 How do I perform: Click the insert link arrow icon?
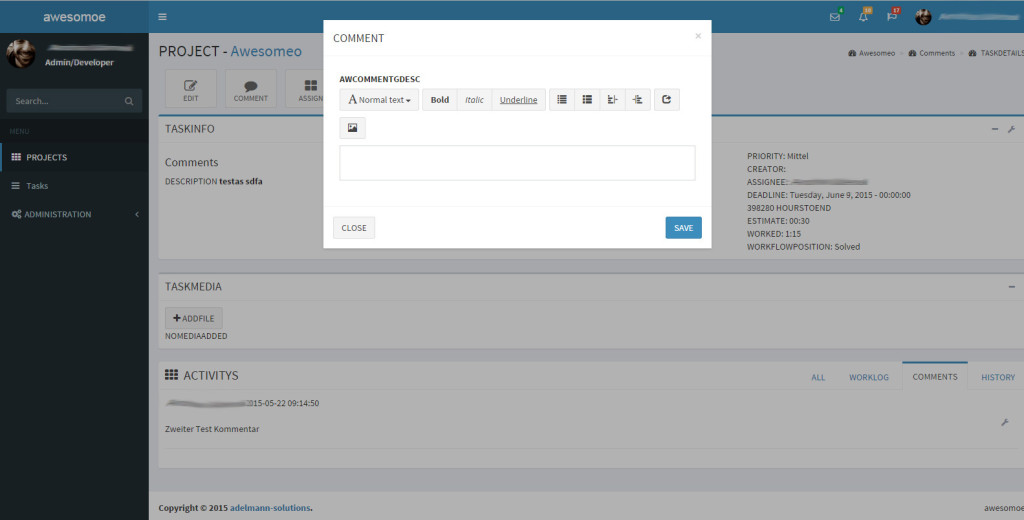[667, 100]
